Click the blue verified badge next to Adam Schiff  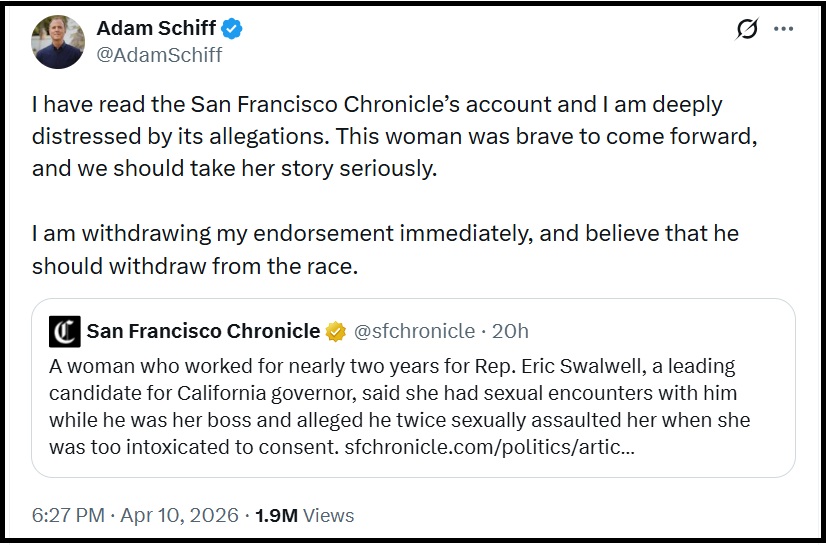tap(231, 29)
